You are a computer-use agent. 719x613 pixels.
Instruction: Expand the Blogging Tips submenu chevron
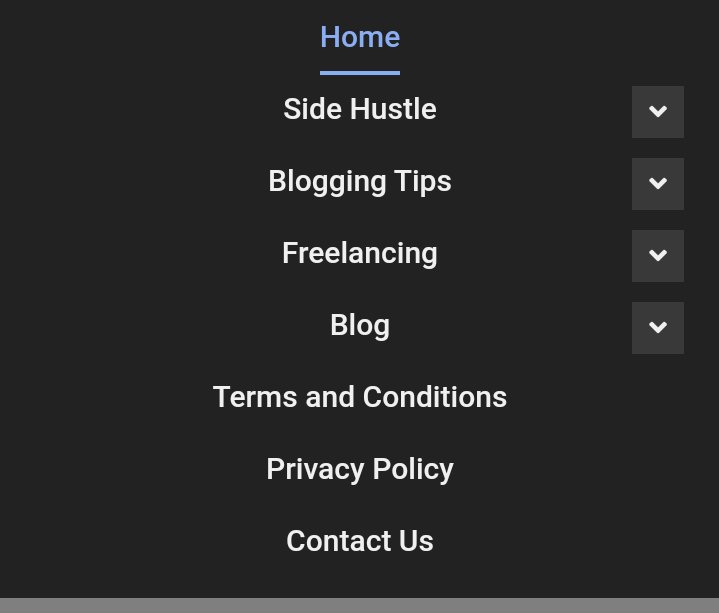click(657, 183)
